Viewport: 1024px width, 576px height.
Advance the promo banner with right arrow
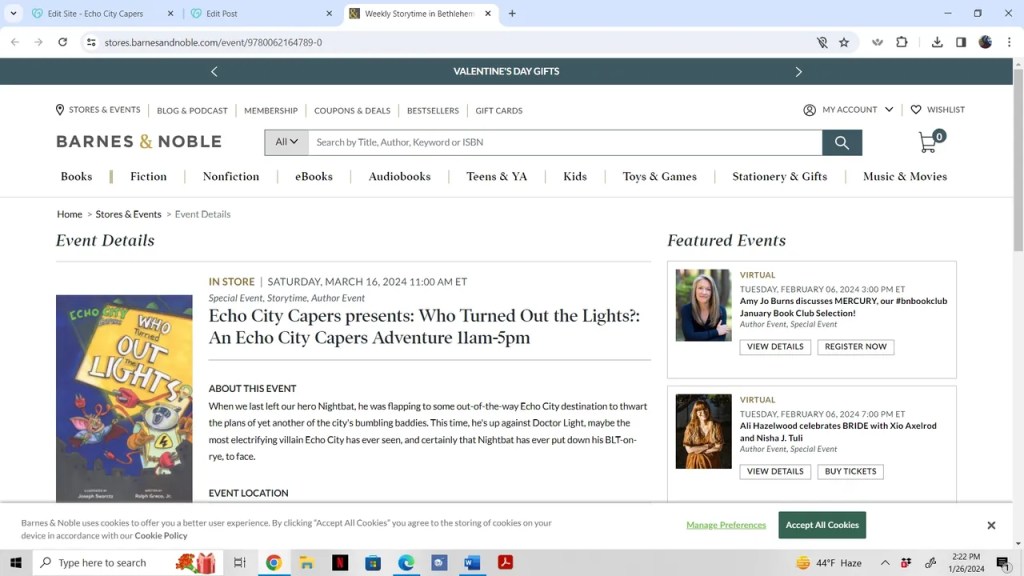pyautogui.click(x=798, y=72)
